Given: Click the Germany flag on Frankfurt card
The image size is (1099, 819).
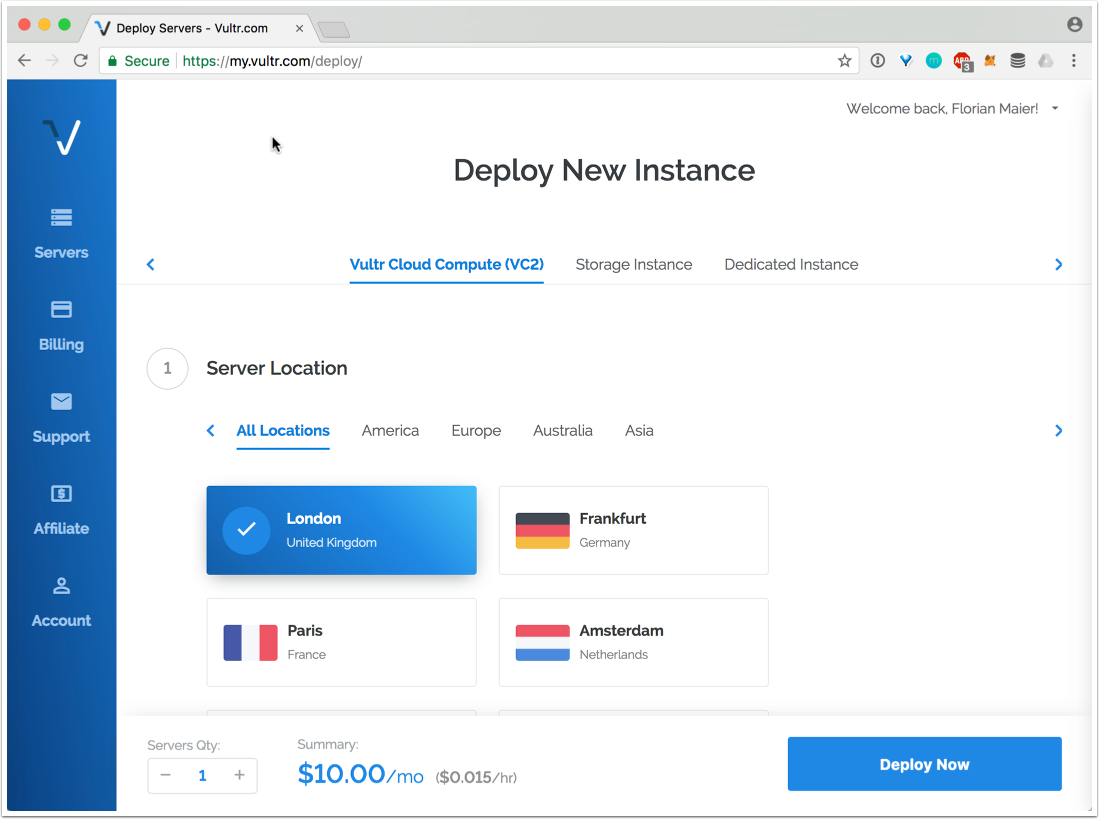Looking at the screenshot, I should [542, 530].
